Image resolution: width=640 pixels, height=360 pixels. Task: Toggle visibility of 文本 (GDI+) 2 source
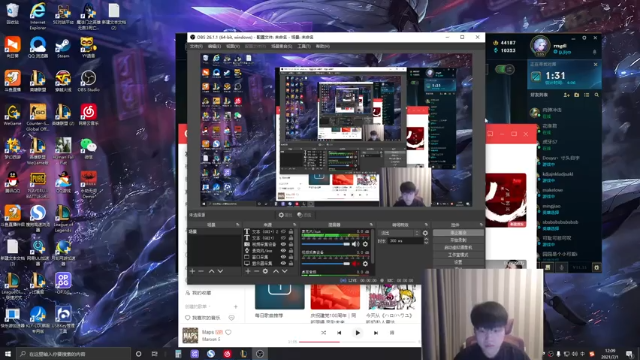283,231
